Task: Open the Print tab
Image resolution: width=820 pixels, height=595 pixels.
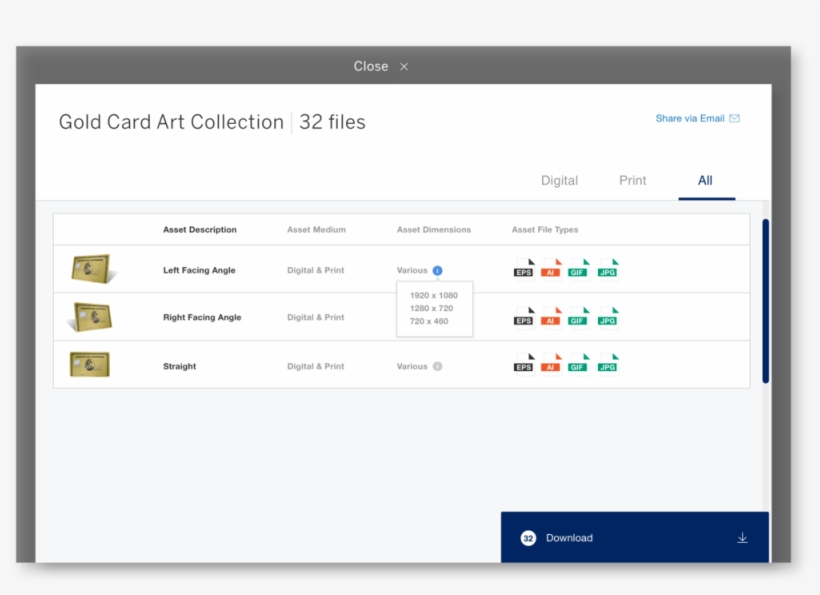Action: pyautogui.click(x=632, y=181)
